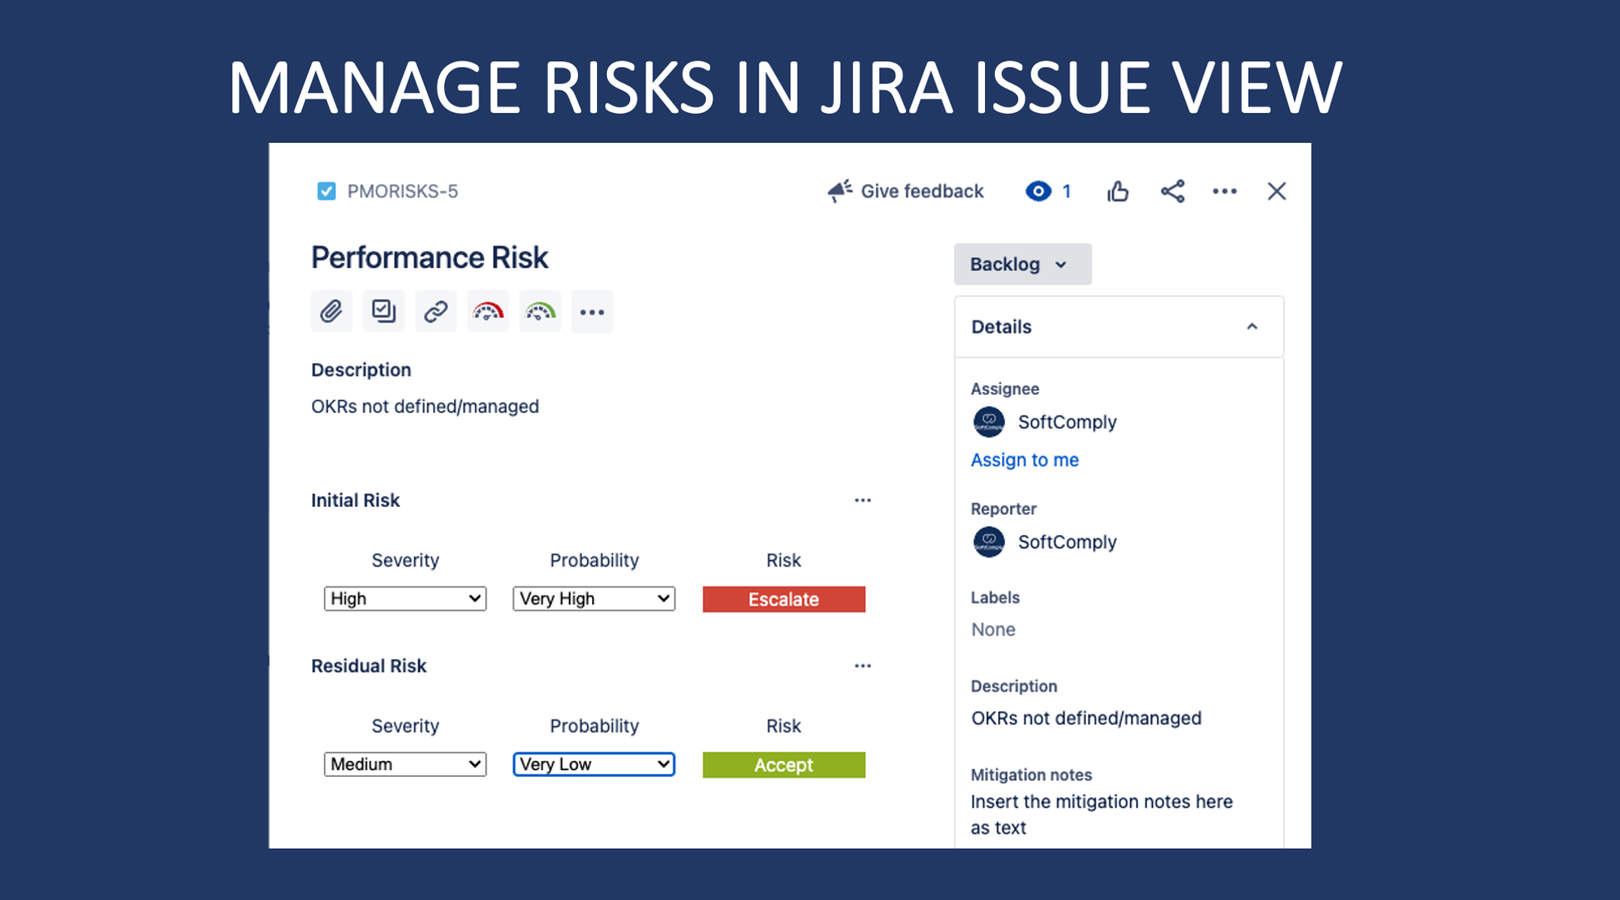This screenshot has height=900, width=1620.
Task: Collapse the Details panel
Action: tap(1252, 327)
